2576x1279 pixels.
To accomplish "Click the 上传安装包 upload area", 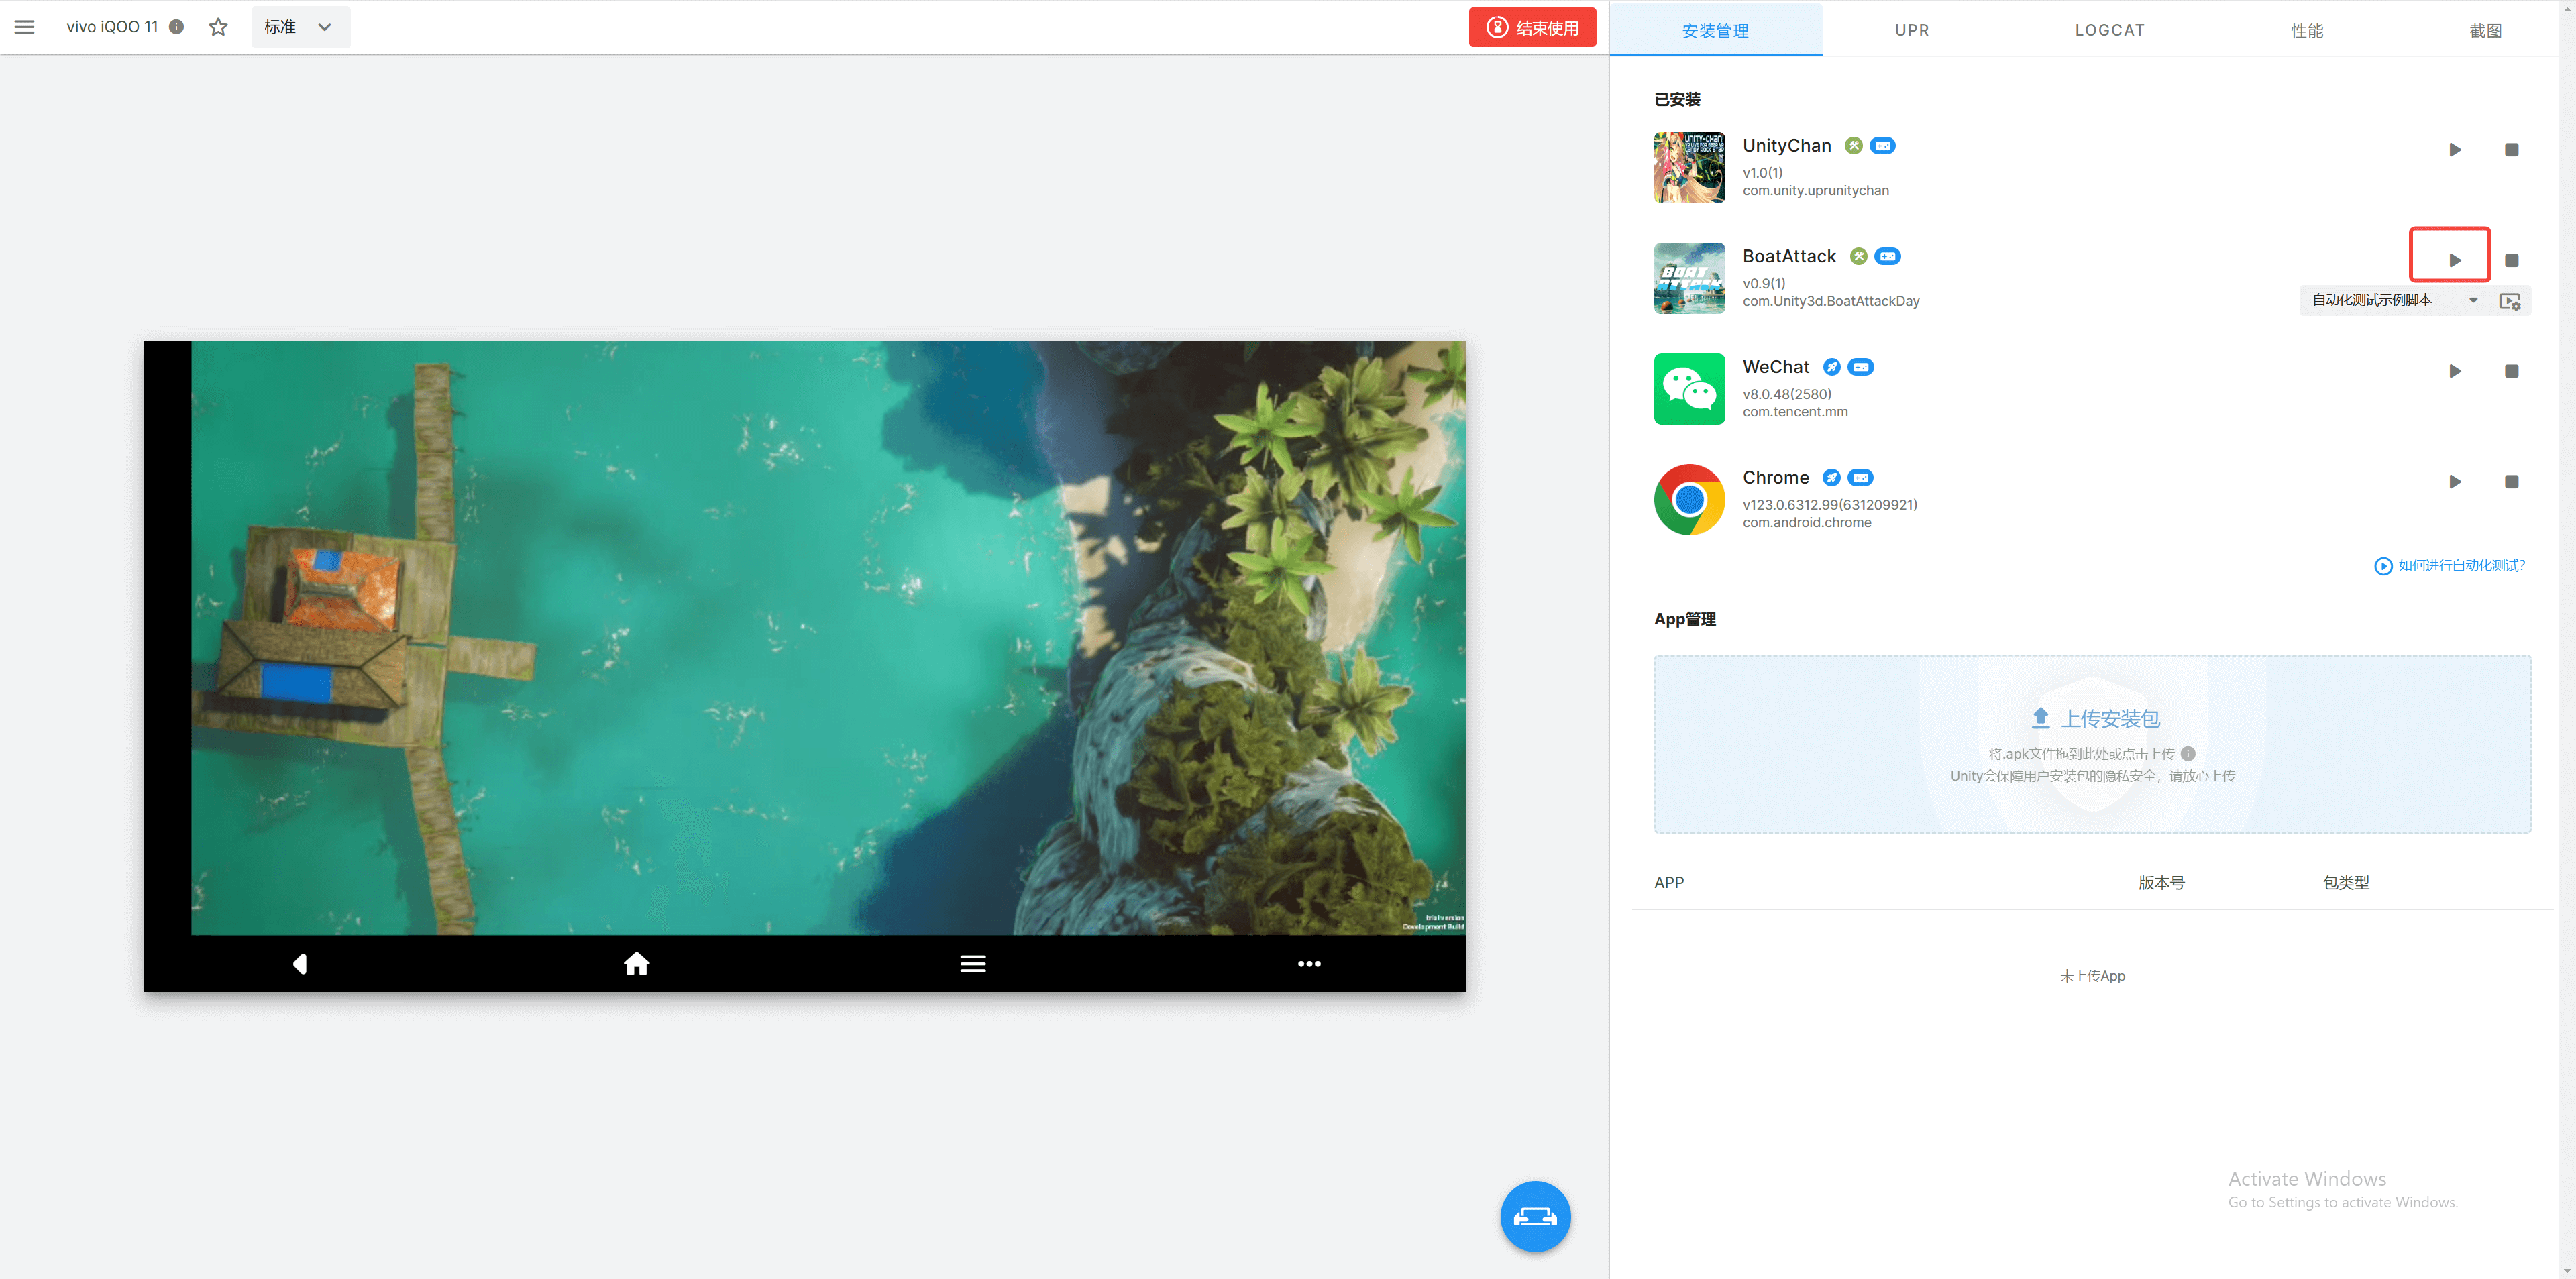I will 2092,743.
